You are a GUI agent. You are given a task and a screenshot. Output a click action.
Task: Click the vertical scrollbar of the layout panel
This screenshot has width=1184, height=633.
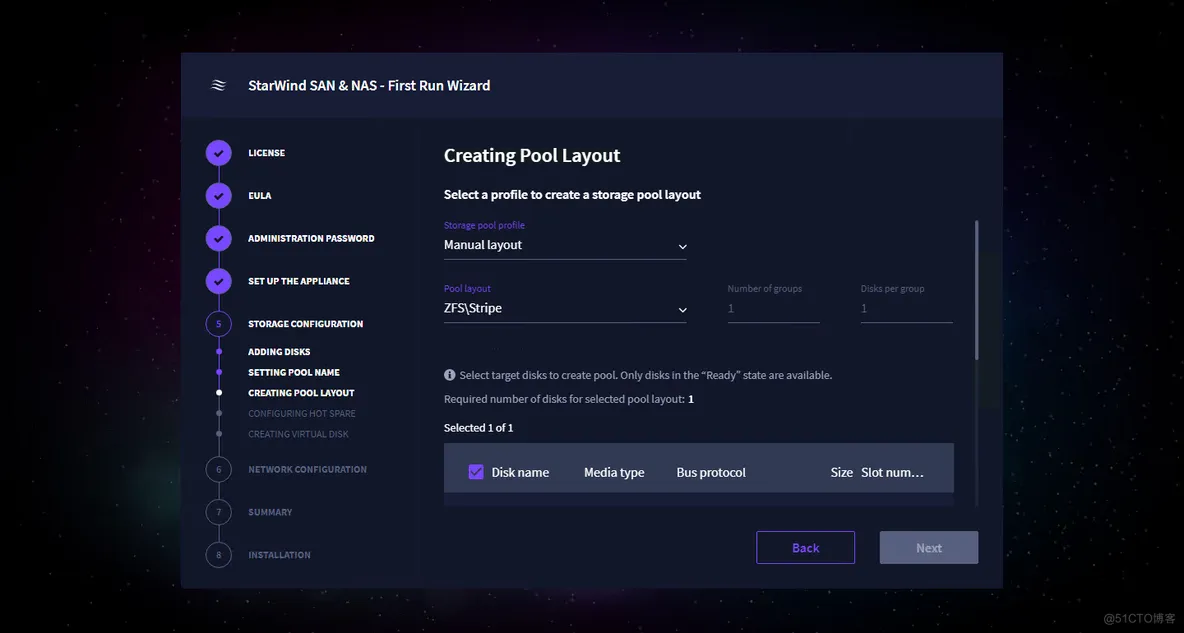click(x=976, y=290)
